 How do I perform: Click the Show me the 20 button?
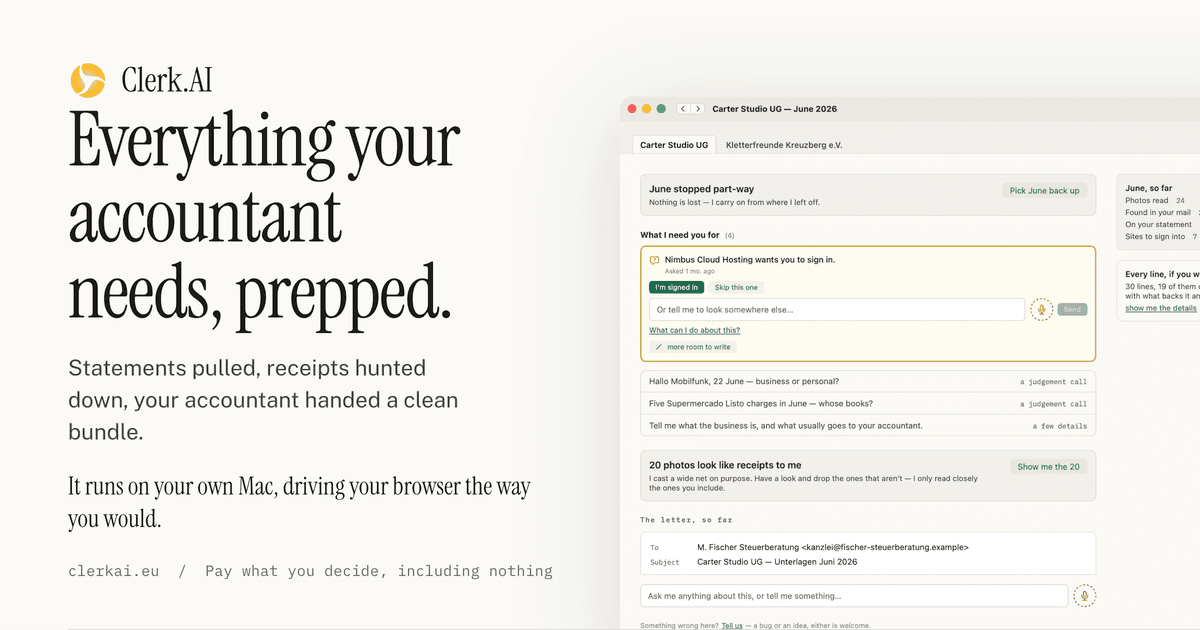[x=1048, y=467]
